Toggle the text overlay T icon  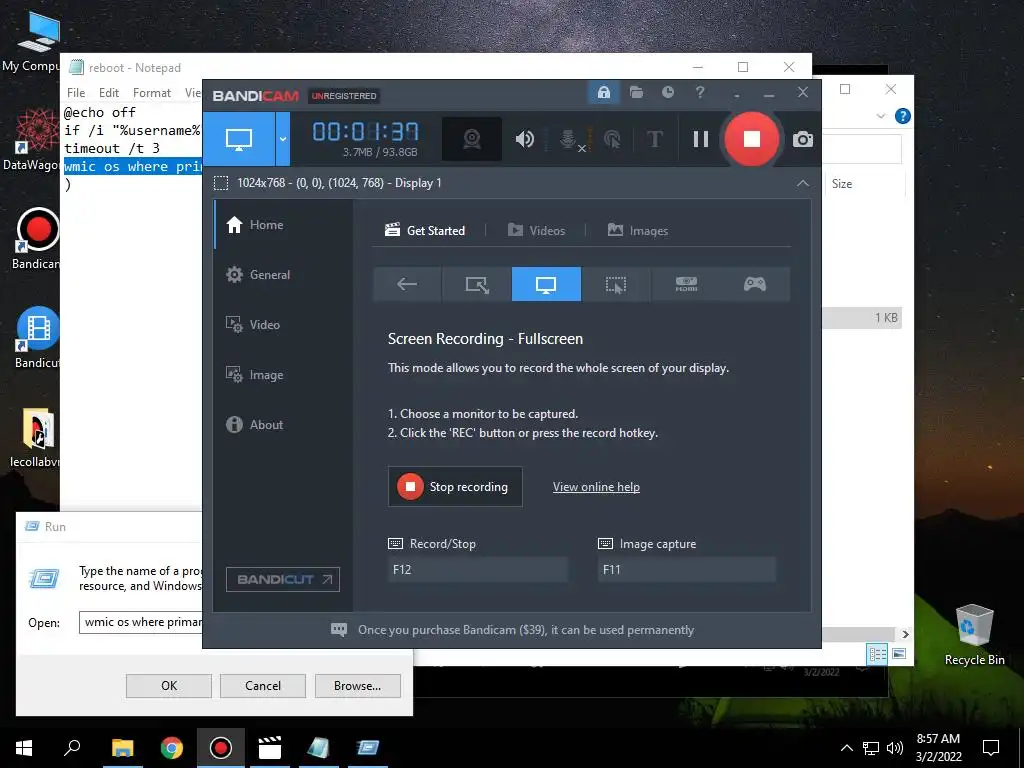click(x=654, y=139)
